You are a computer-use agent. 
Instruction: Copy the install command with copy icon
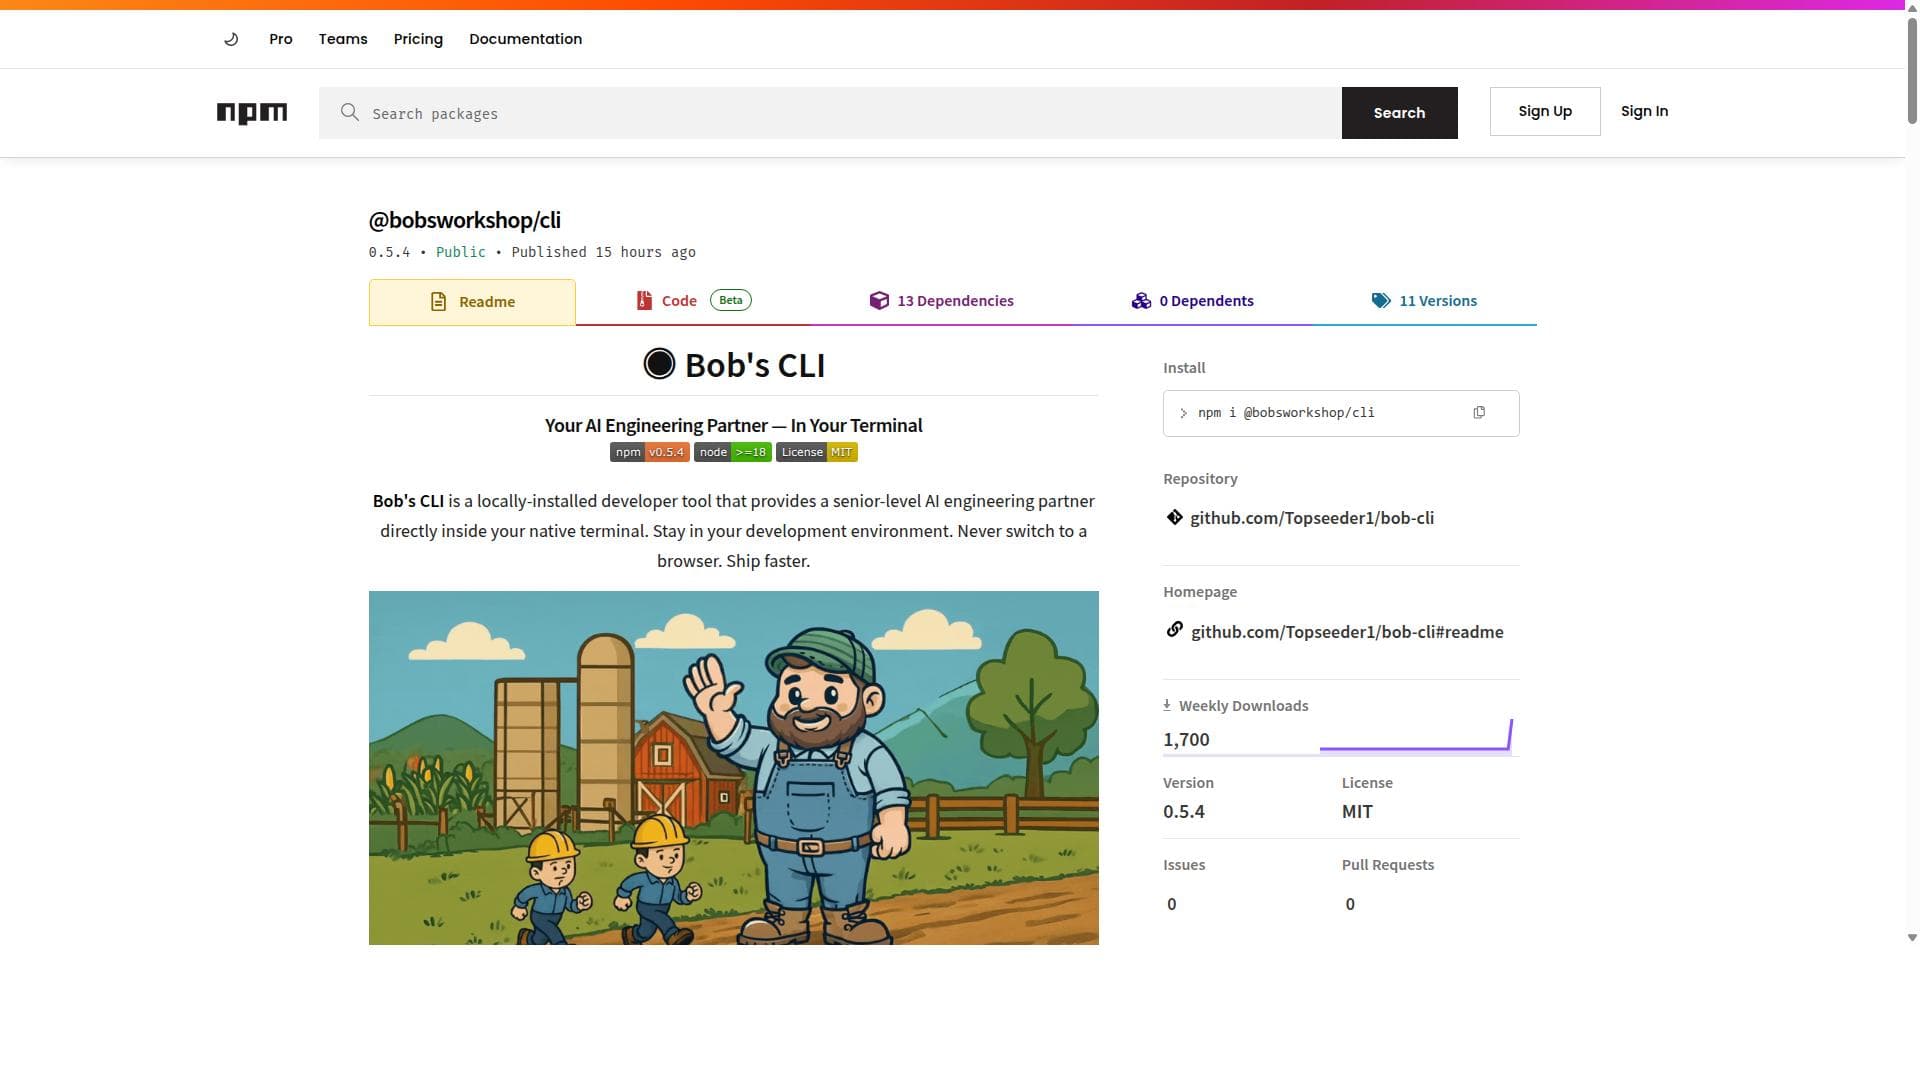coord(1479,413)
